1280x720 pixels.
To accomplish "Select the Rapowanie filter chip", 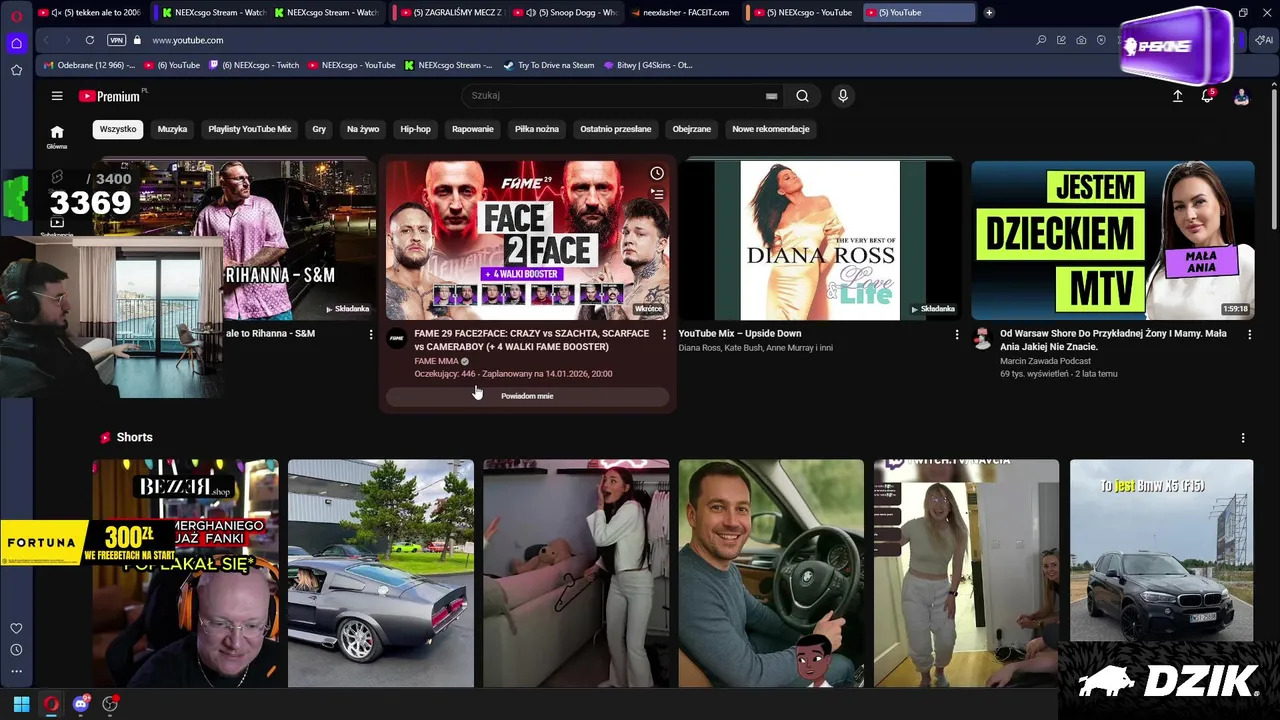I will coord(472,129).
